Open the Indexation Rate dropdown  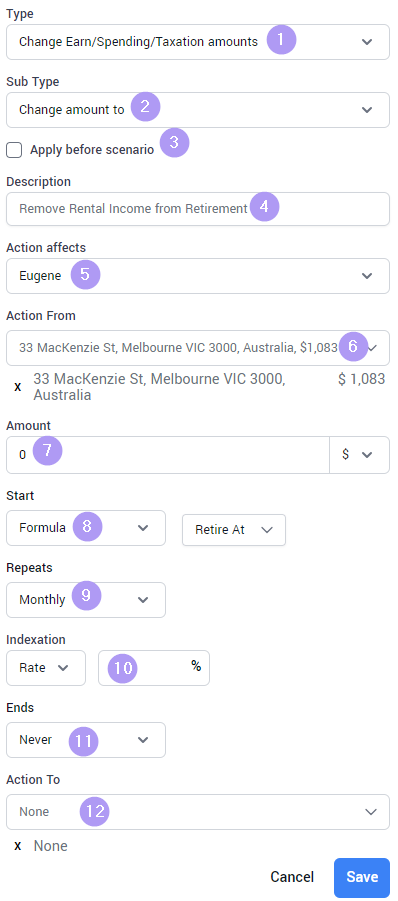tap(46, 668)
